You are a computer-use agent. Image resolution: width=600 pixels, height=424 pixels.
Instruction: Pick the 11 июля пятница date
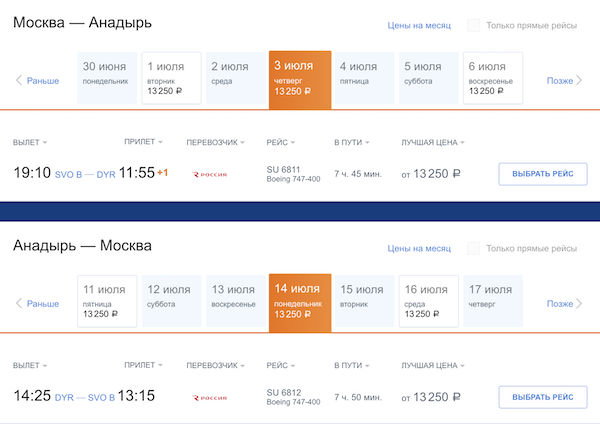point(107,301)
